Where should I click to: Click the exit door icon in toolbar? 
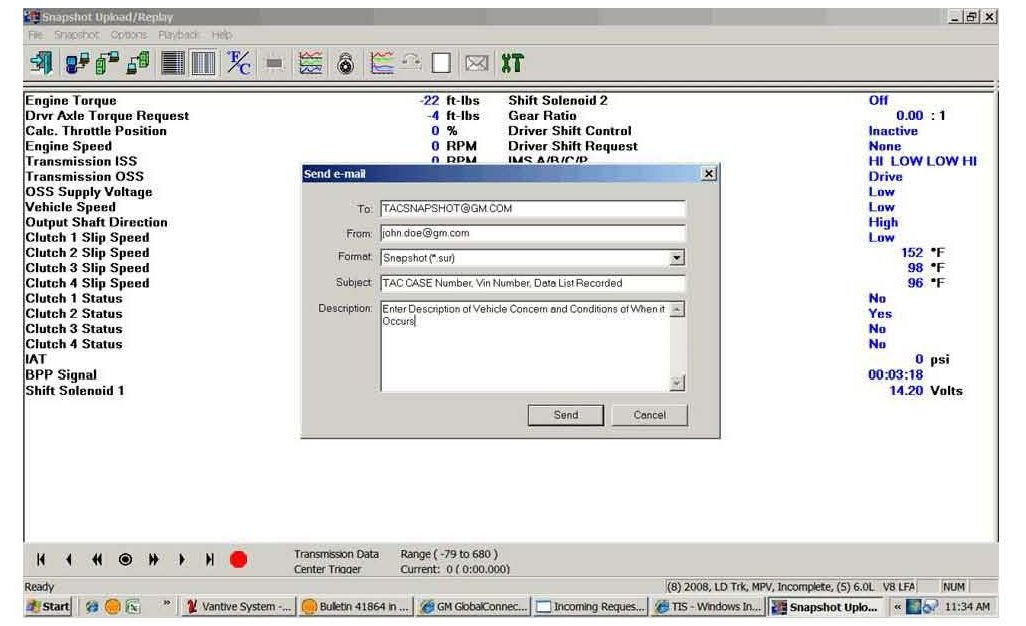coord(41,63)
